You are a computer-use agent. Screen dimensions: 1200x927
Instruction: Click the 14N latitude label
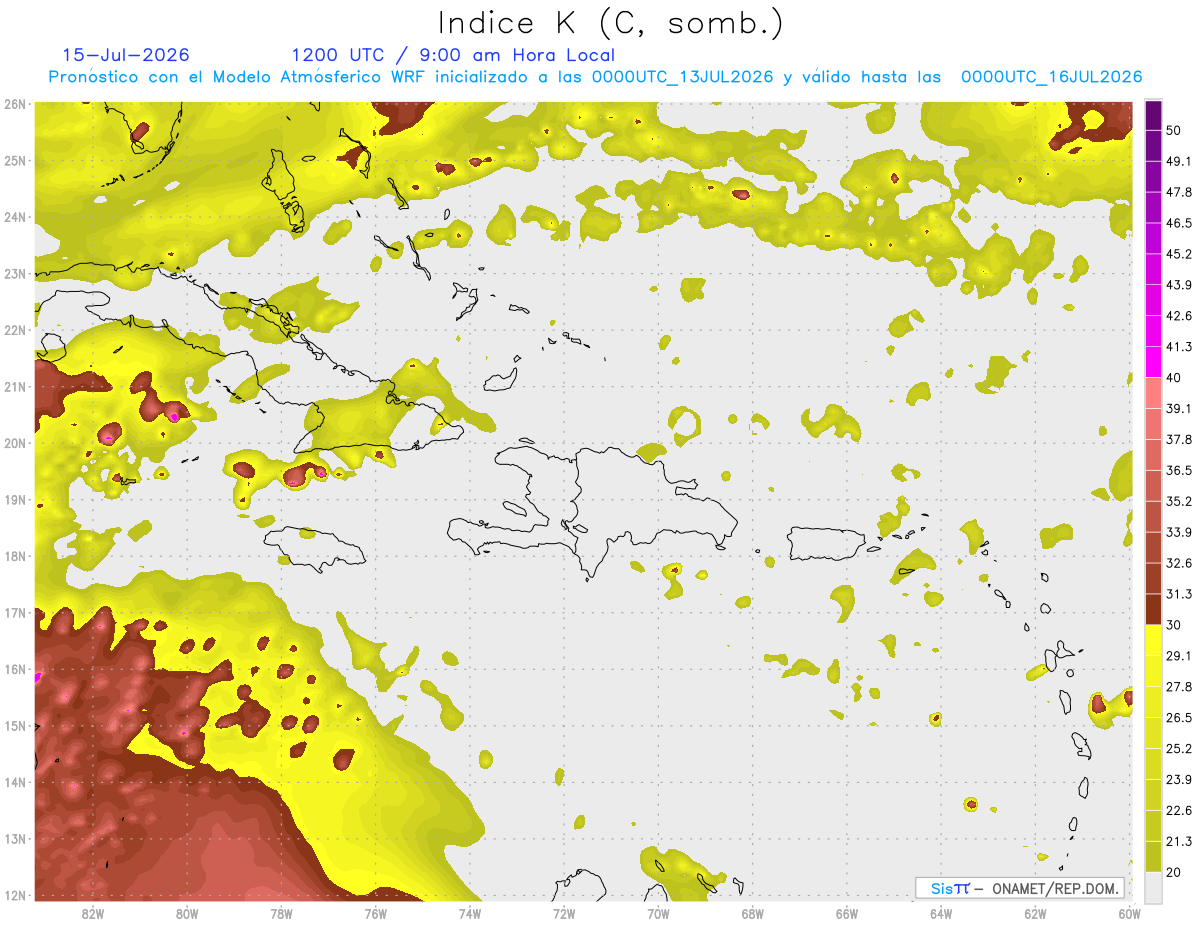click(14, 782)
